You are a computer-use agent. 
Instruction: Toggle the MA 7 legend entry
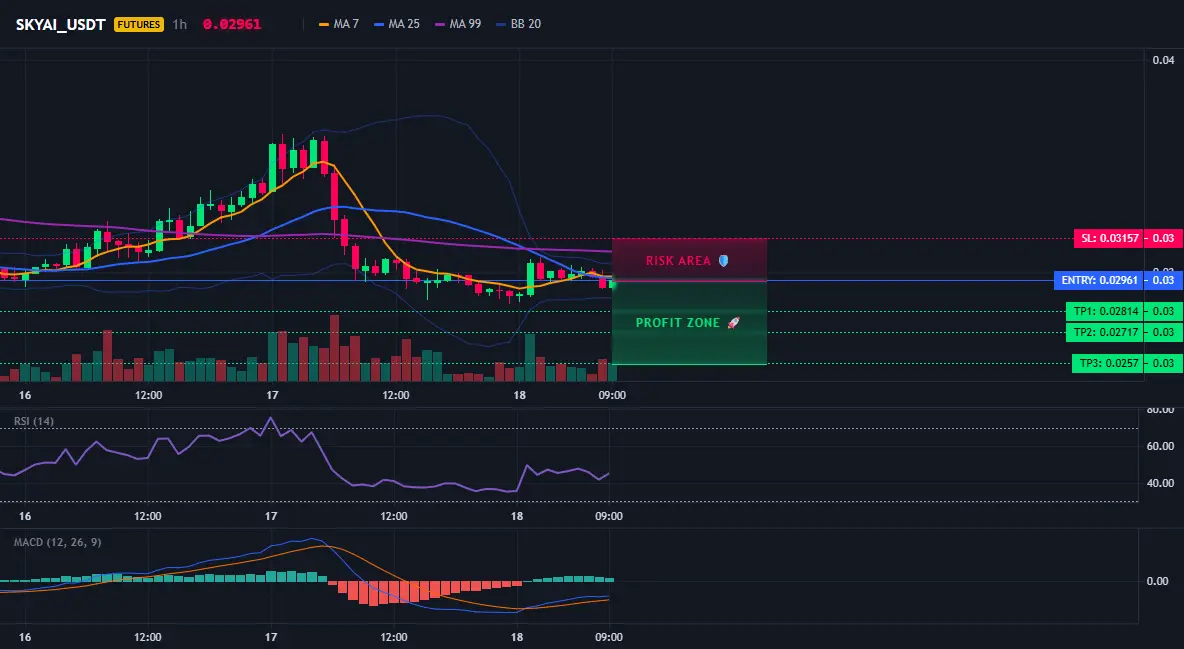pos(339,24)
